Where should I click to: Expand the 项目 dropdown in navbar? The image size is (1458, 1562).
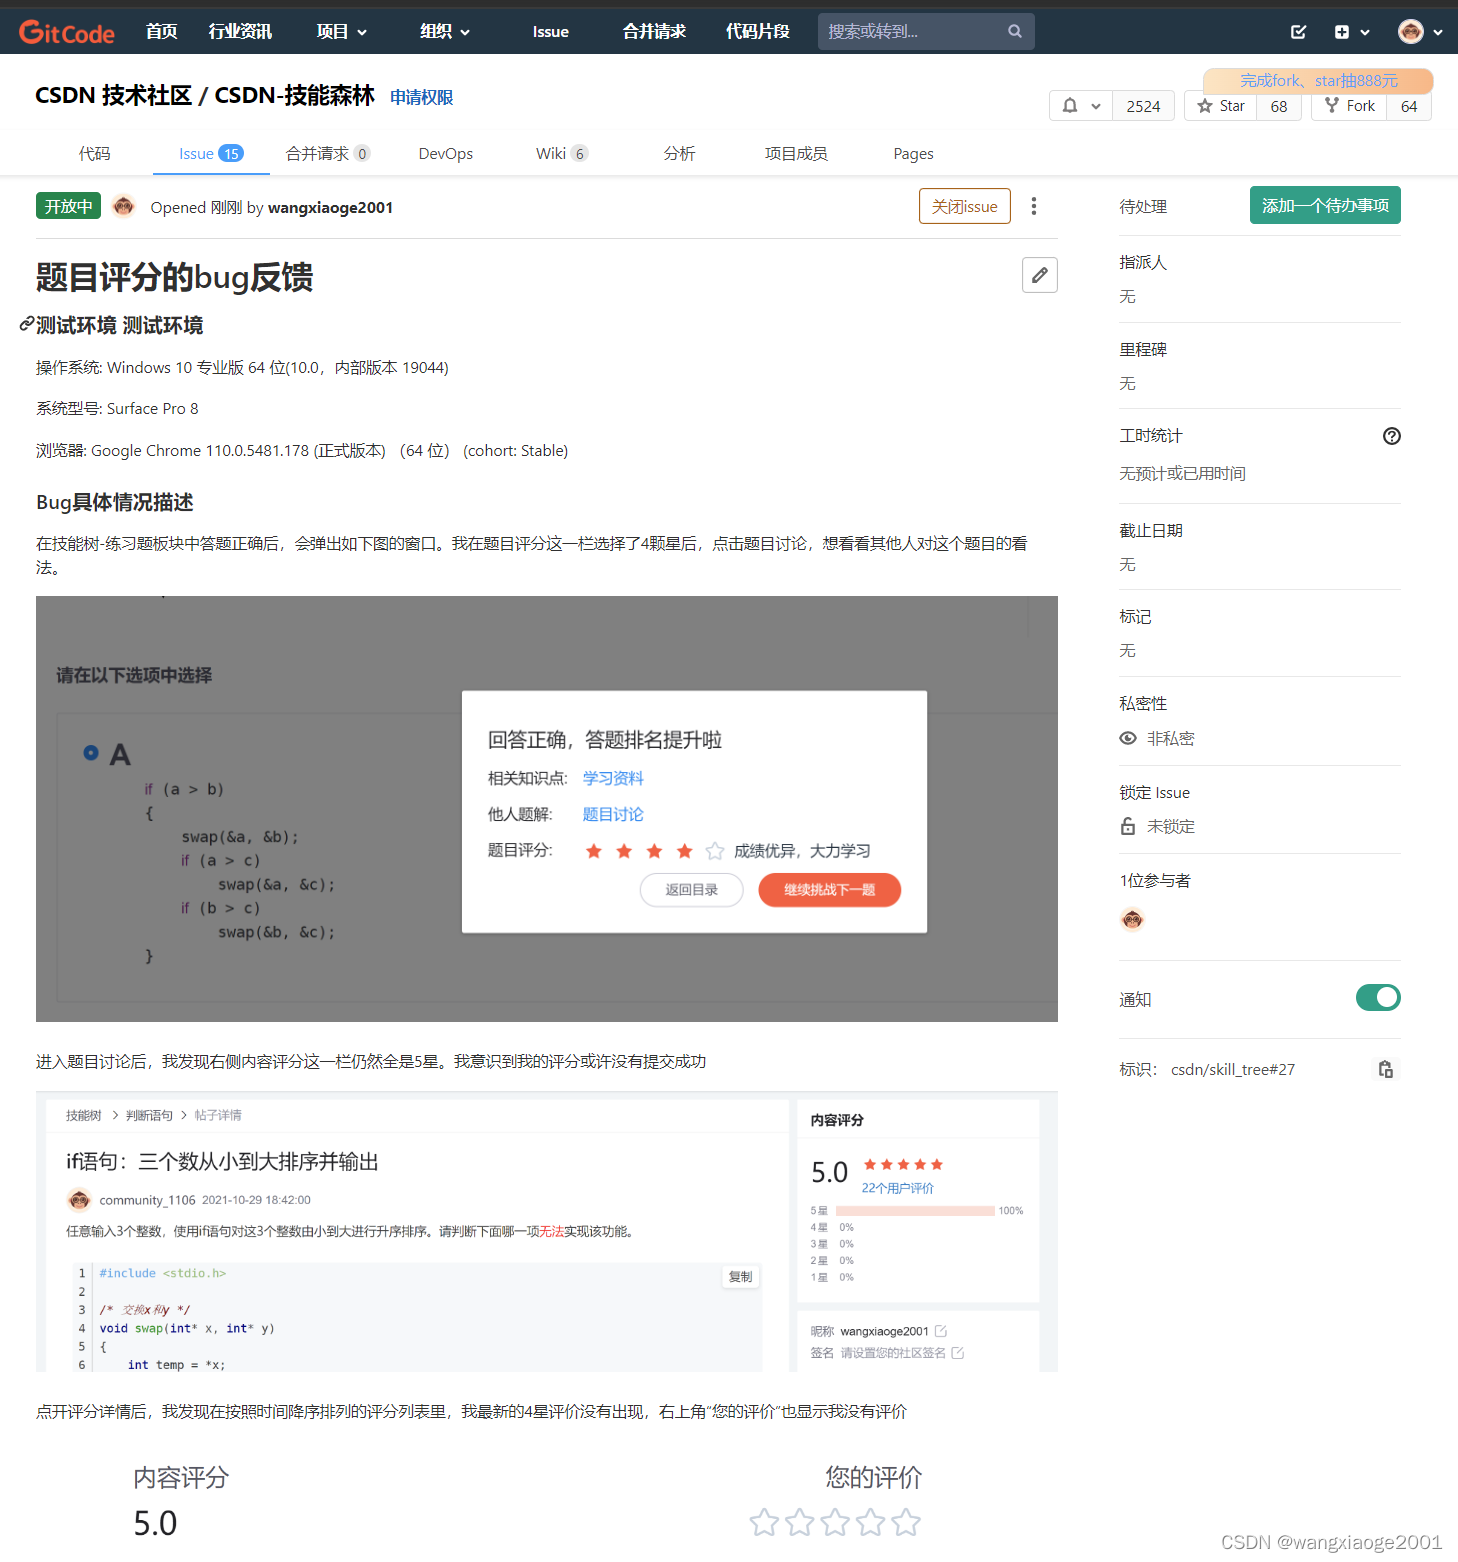click(x=342, y=32)
